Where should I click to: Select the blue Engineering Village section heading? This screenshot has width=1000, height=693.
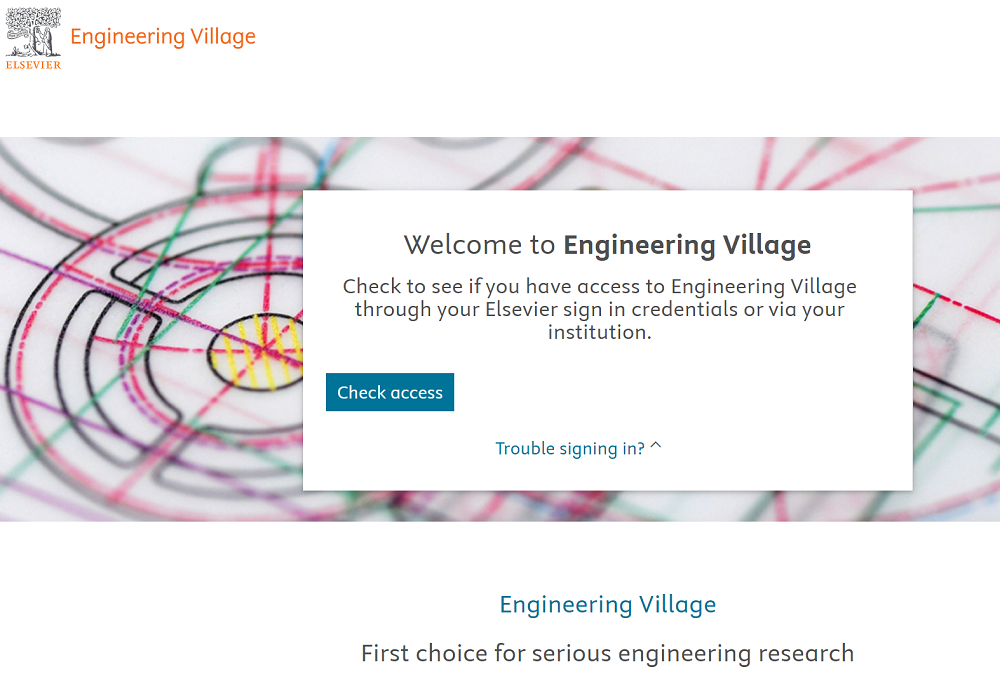(607, 604)
